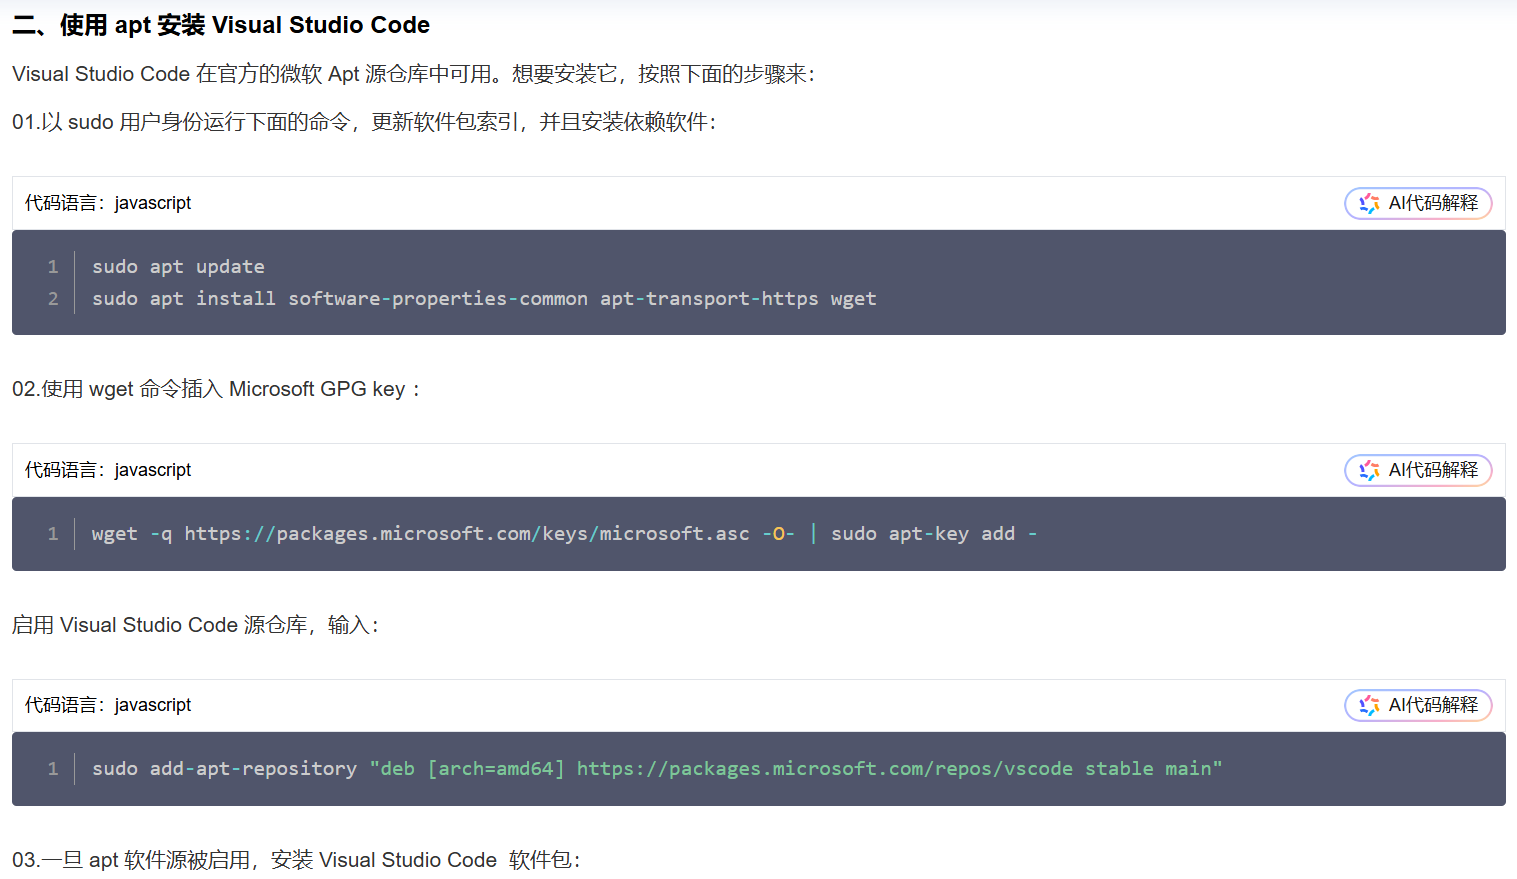The image size is (1517, 879).
Task: Click the quoted deb [arch=amd64] repository string
Action: pos(796,769)
